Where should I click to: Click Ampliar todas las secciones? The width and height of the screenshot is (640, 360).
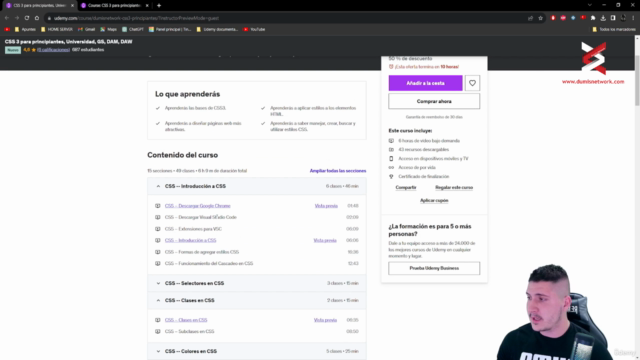click(338, 171)
